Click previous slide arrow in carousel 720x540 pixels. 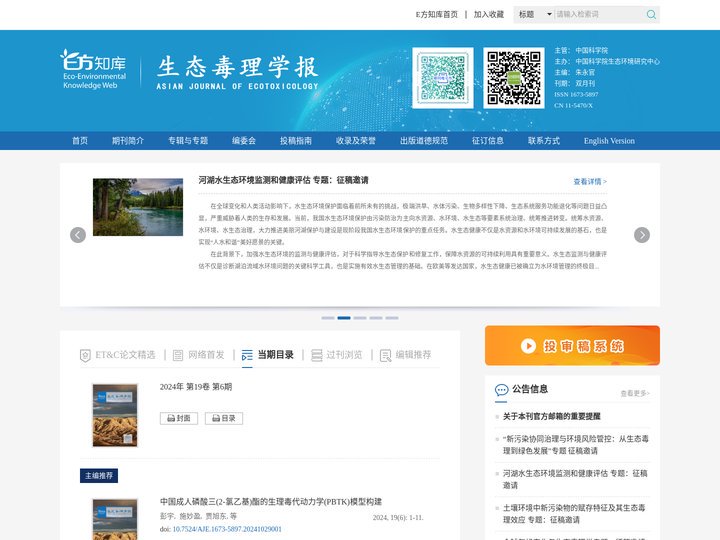point(78,235)
